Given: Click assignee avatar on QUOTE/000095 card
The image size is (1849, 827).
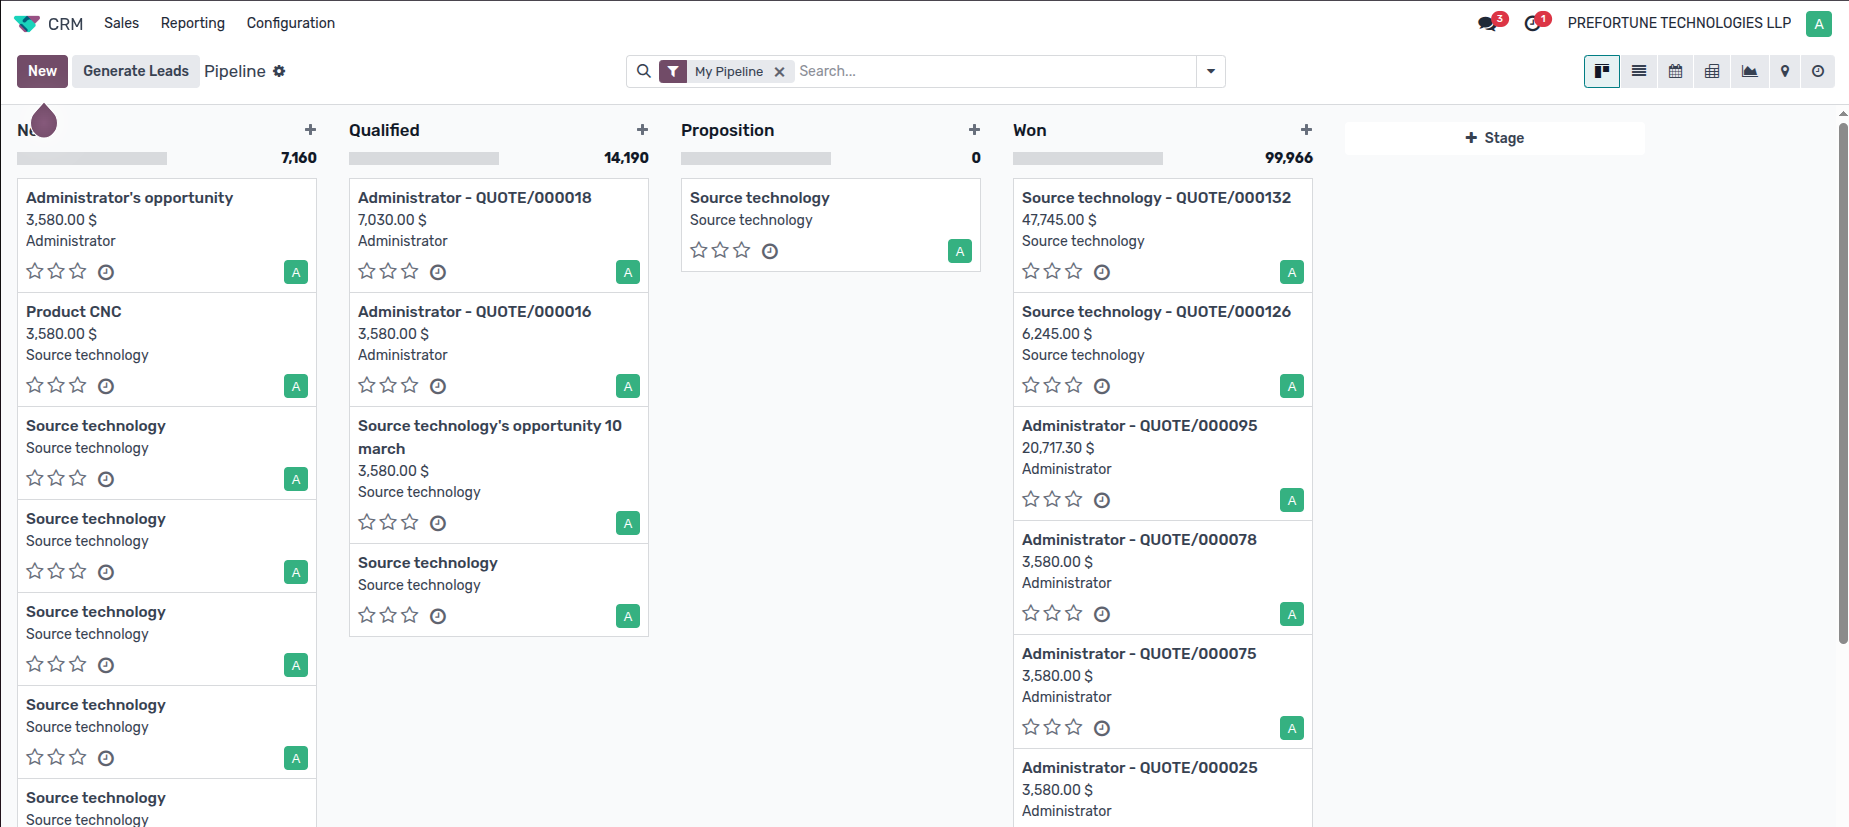Looking at the screenshot, I should [x=1292, y=500].
